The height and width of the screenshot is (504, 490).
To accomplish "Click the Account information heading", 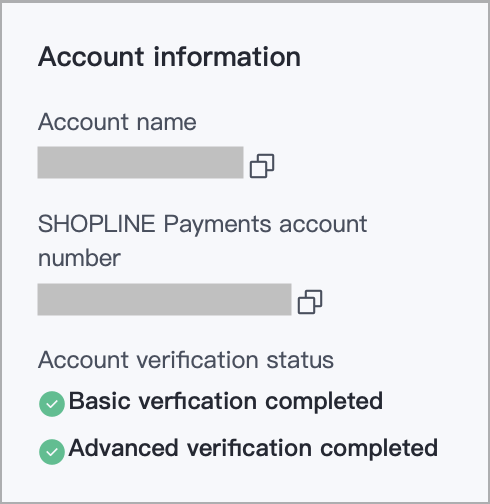I will (x=169, y=57).
